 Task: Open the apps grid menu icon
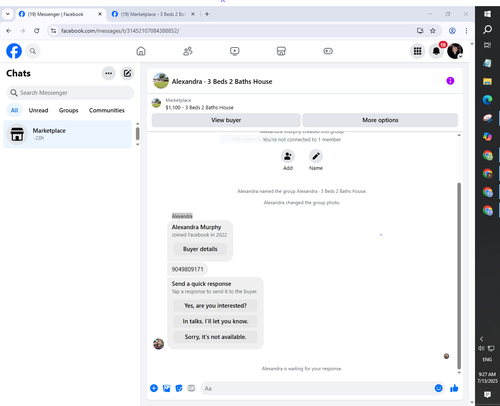pos(417,51)
